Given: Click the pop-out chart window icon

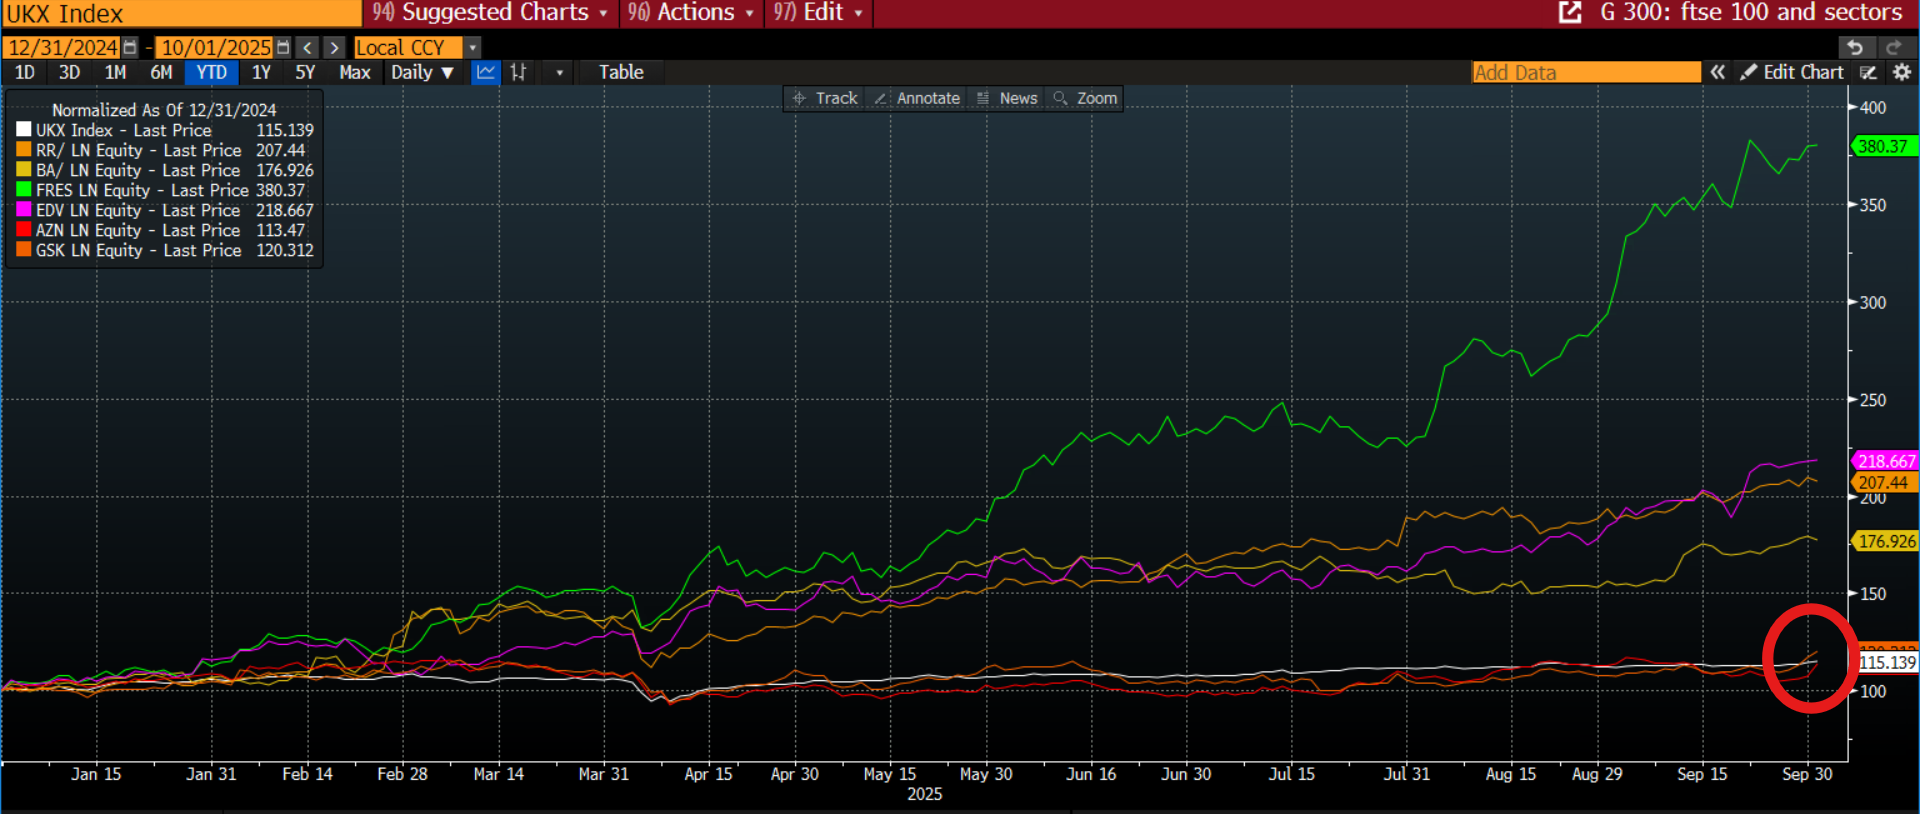Looking at the screenshot, I should point(1570,12).
